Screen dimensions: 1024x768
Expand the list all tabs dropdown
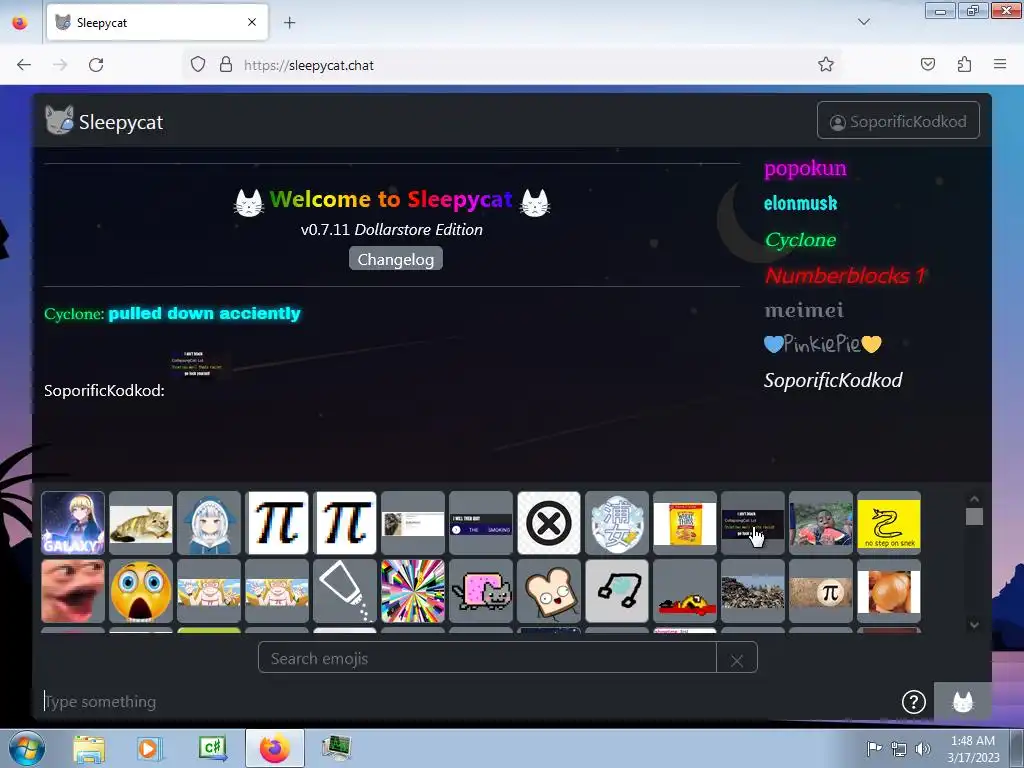[863, 22]
